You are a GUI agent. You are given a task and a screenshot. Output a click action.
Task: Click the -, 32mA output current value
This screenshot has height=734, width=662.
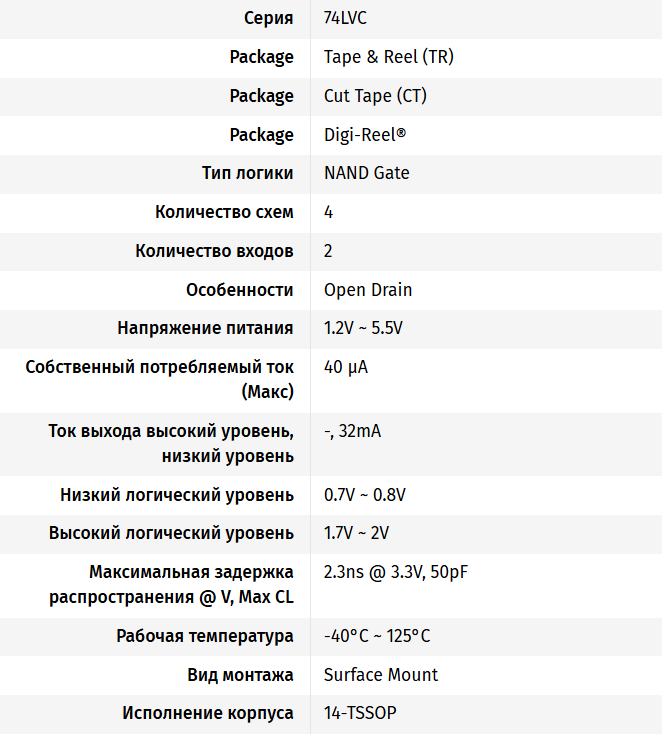pos(352,431)
